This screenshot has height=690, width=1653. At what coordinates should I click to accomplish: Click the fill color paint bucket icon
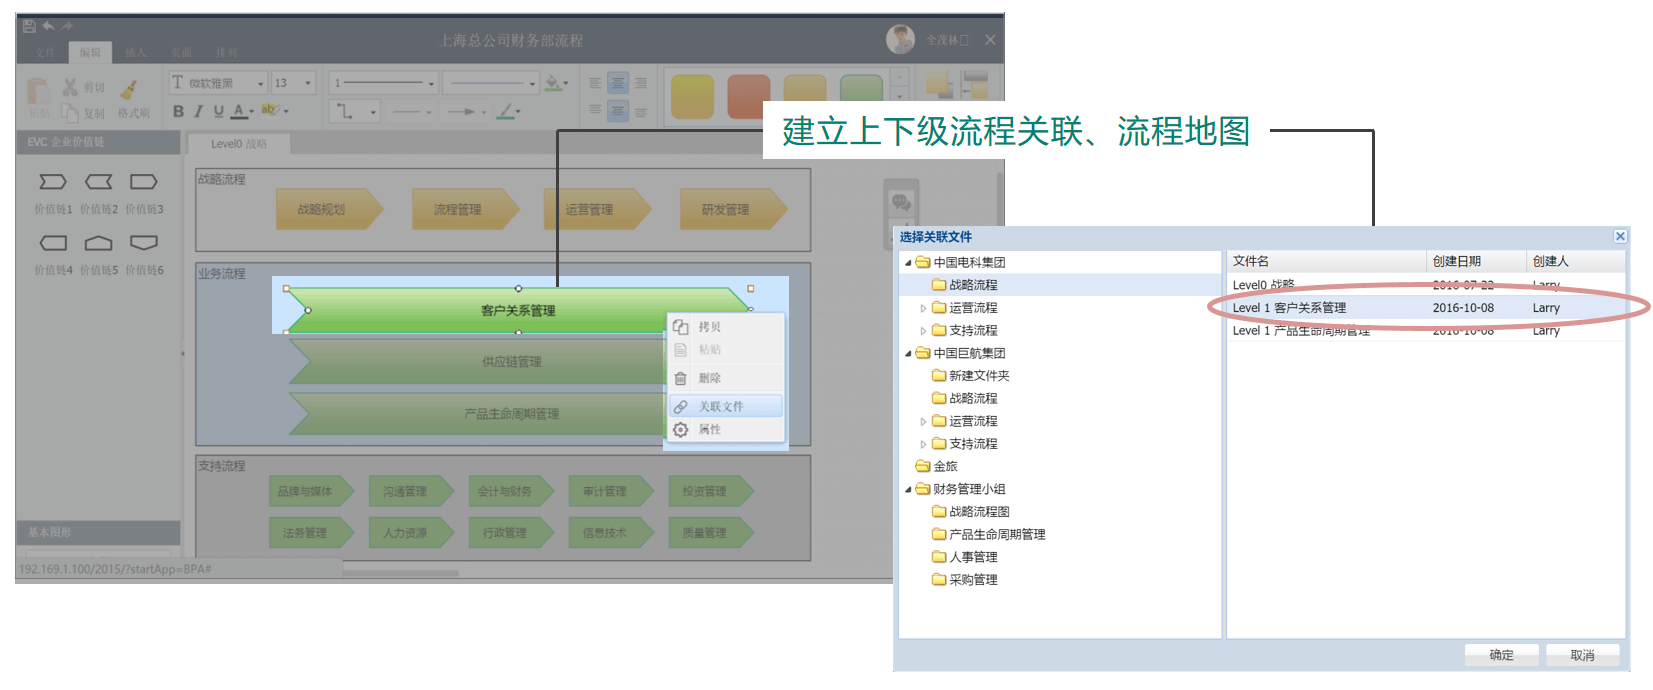(553, 83)
